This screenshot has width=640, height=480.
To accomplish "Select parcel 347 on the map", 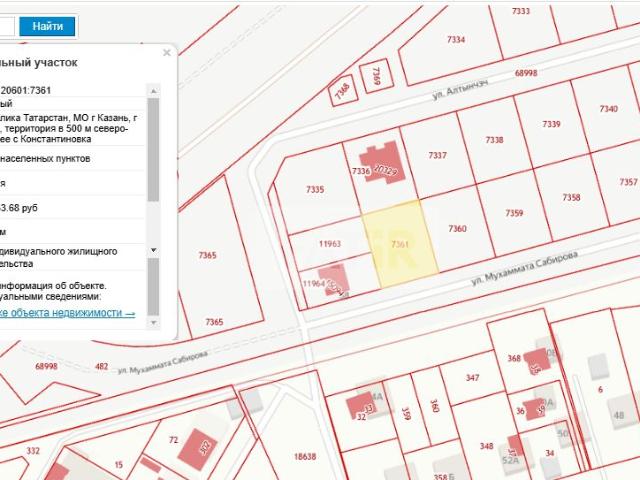I will tap(472, 378).
